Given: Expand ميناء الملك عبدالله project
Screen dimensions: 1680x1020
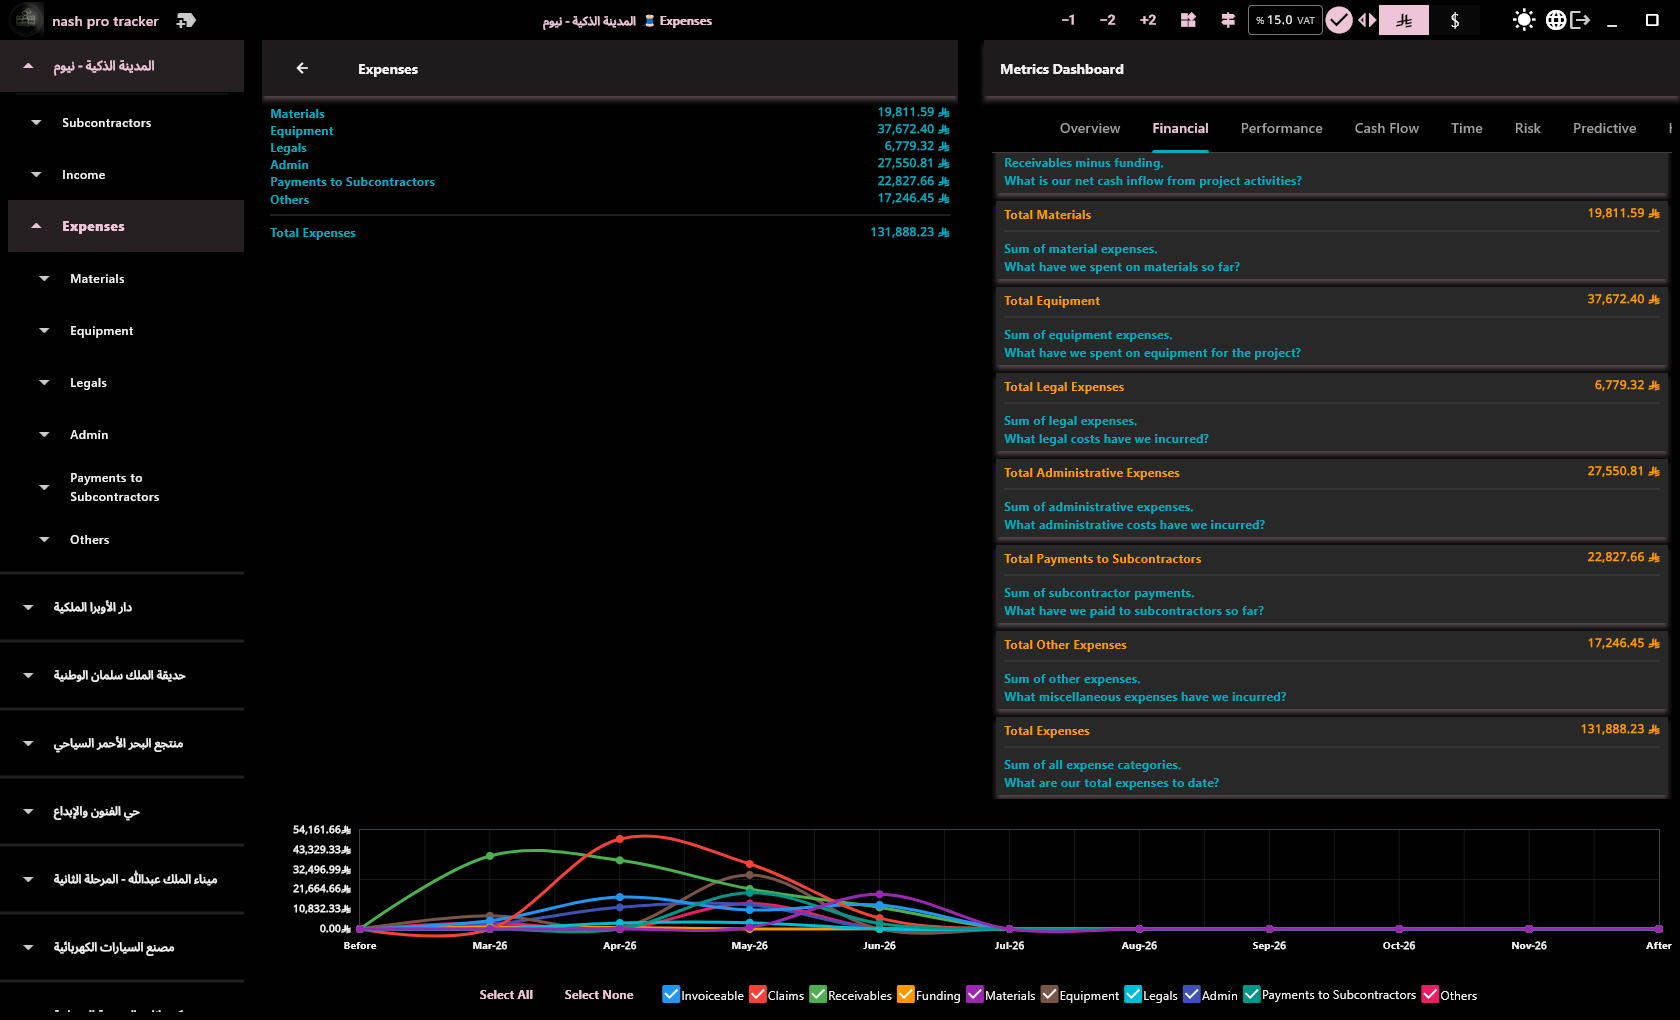Looking at the screenshot, I should coord(28,880).
